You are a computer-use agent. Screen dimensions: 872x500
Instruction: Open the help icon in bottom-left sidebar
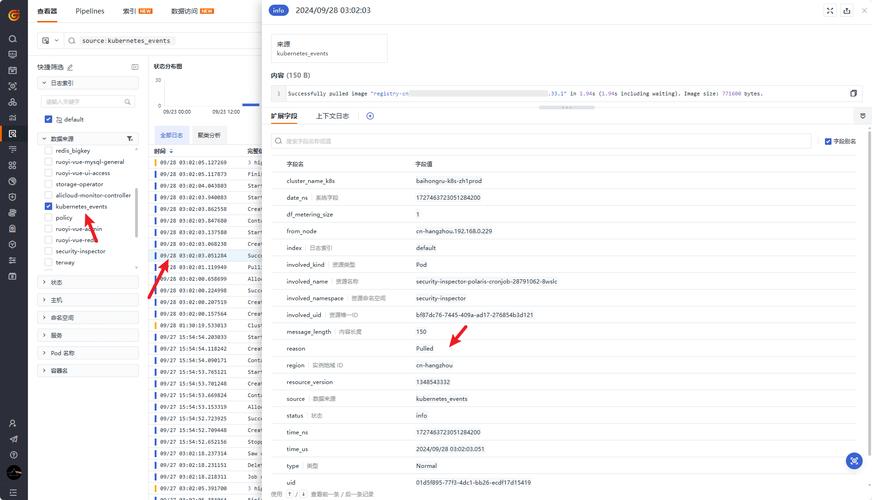(12, 454)
